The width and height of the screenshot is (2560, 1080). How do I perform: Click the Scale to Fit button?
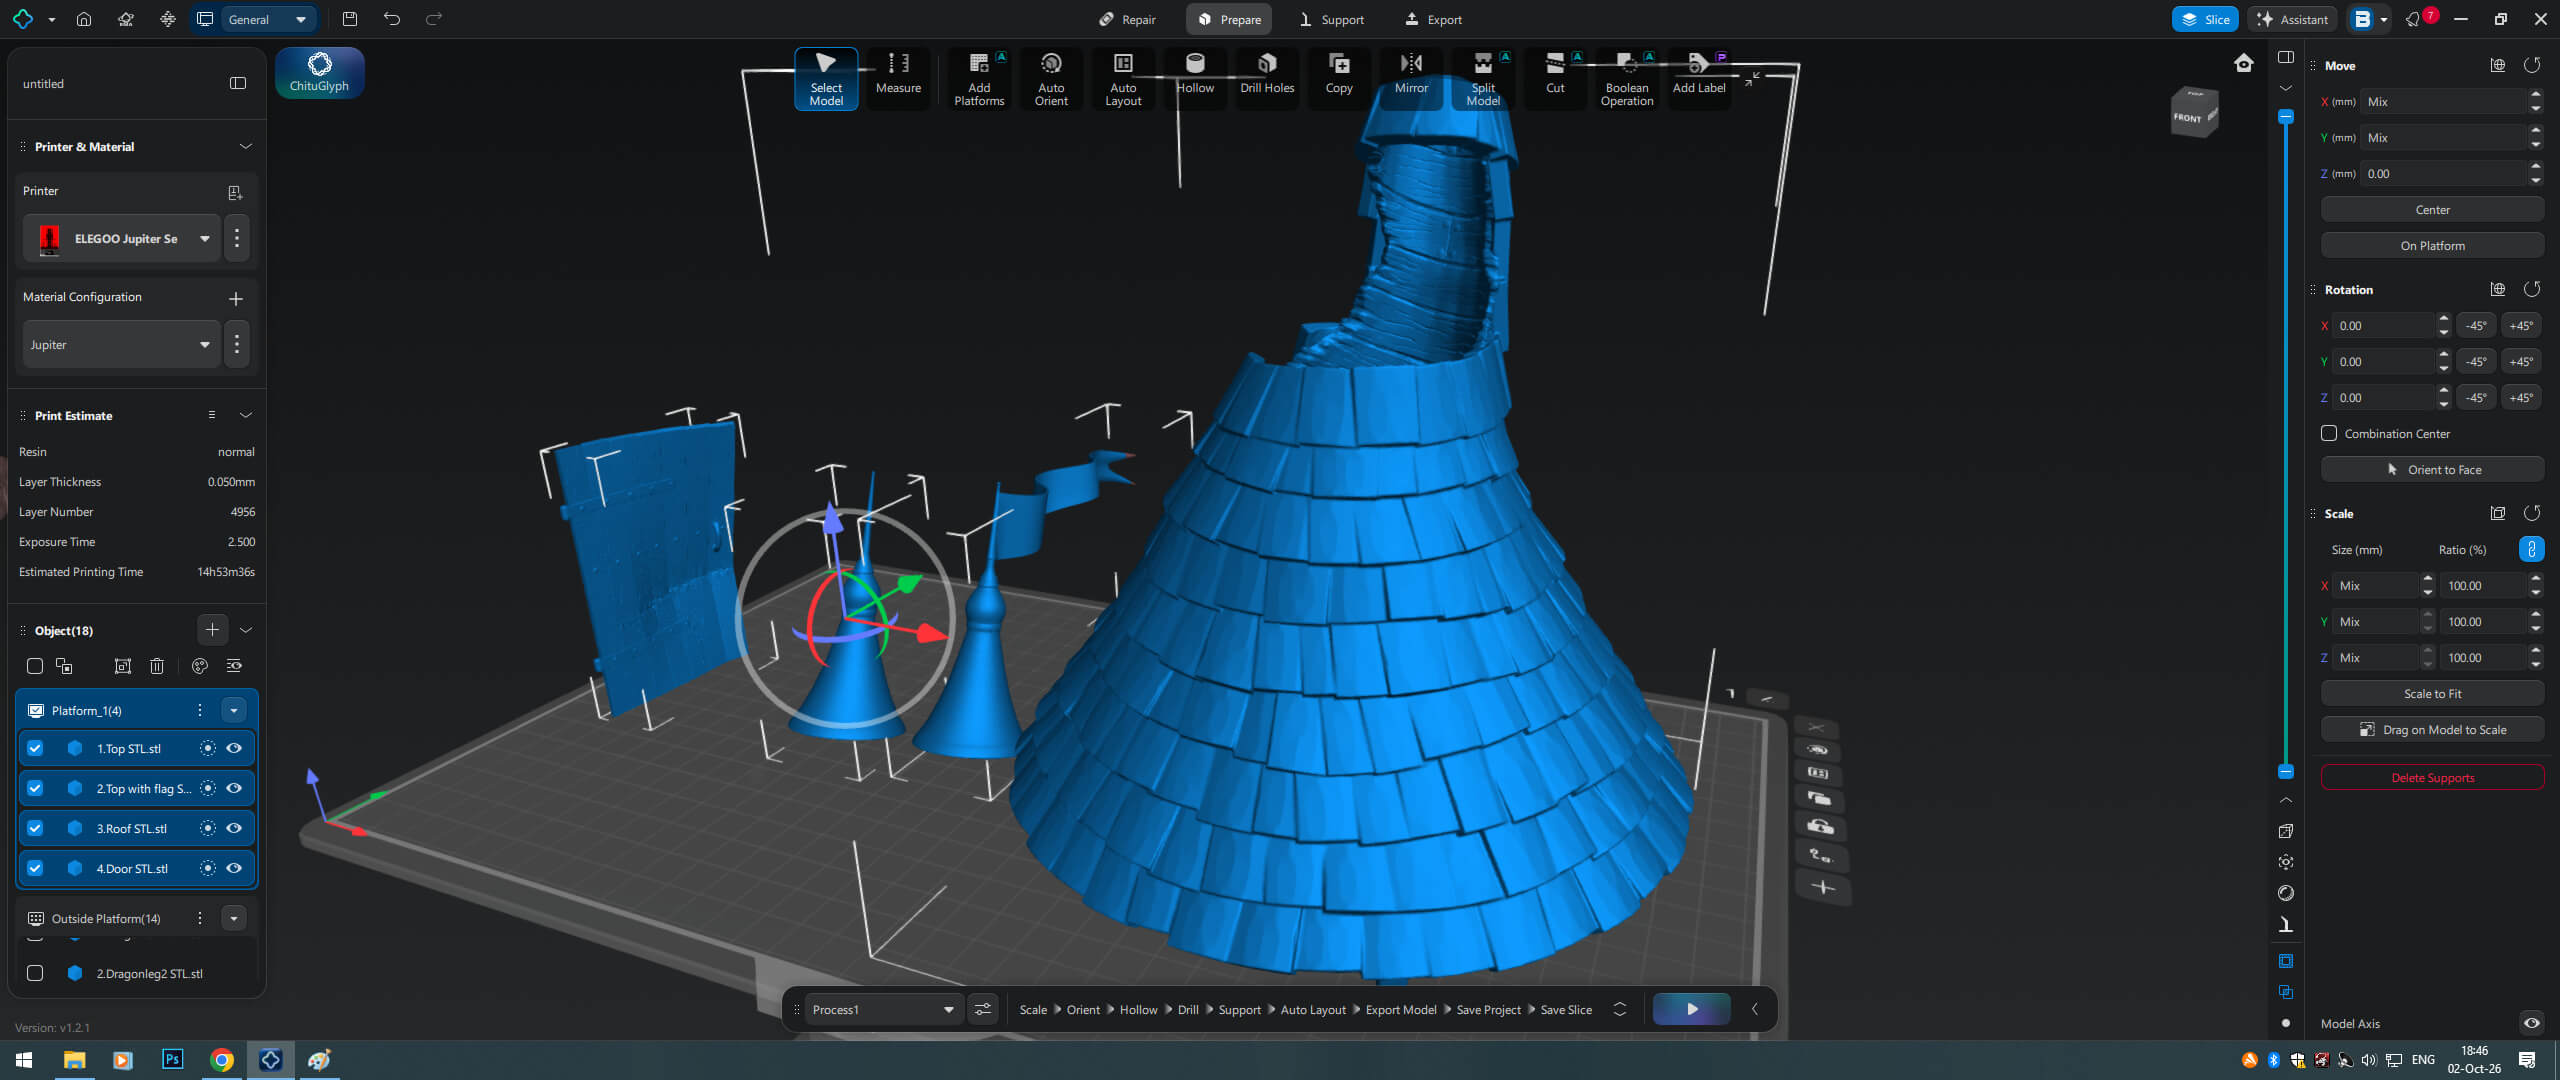coord(2432,694)
